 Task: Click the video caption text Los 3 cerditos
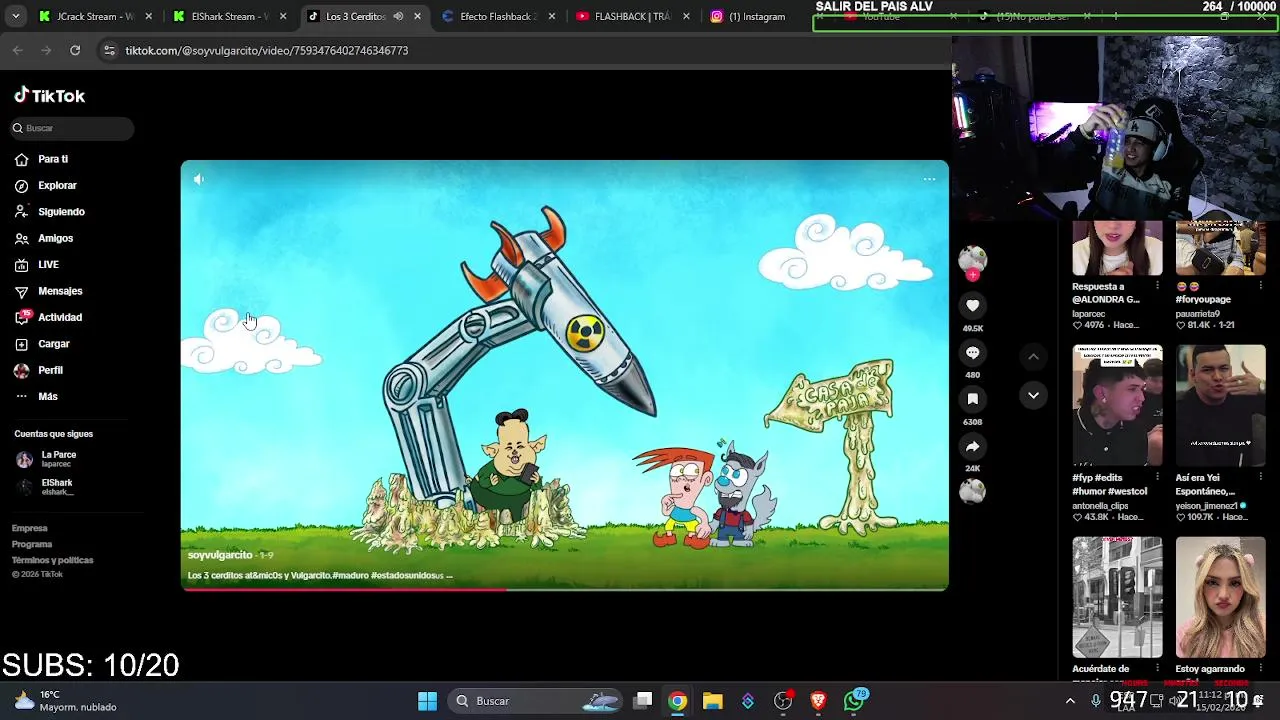point(320,575)
